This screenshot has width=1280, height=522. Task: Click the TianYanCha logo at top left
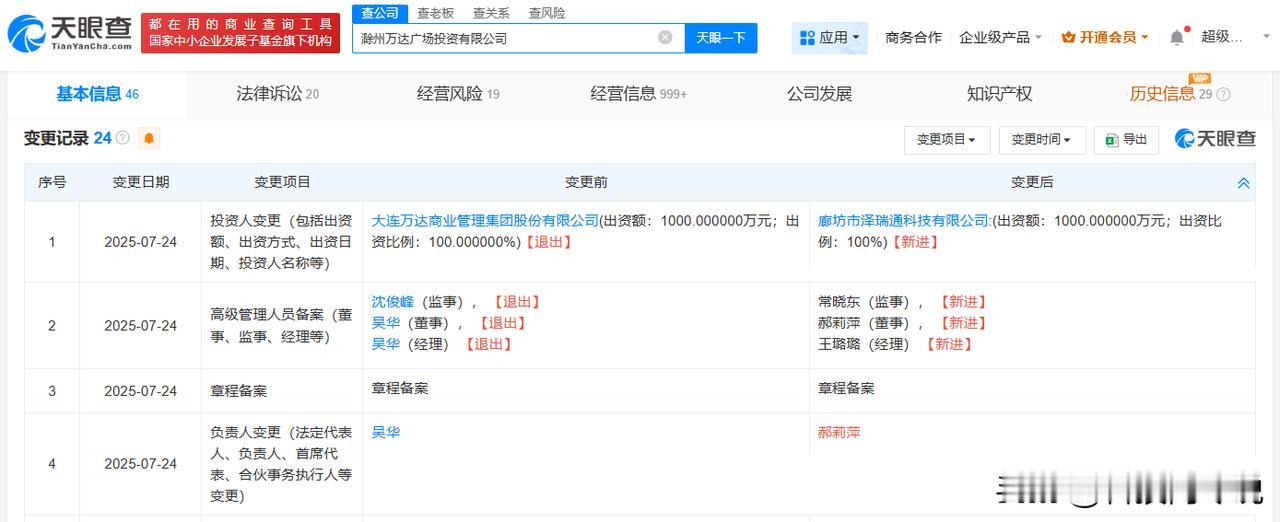(70, 34)
